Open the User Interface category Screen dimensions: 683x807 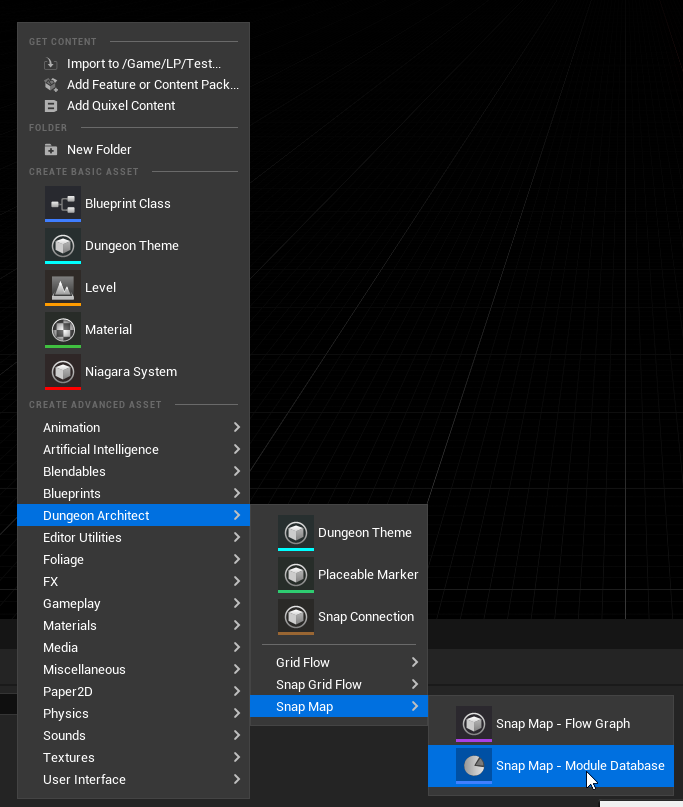click(x=133, y=779)
